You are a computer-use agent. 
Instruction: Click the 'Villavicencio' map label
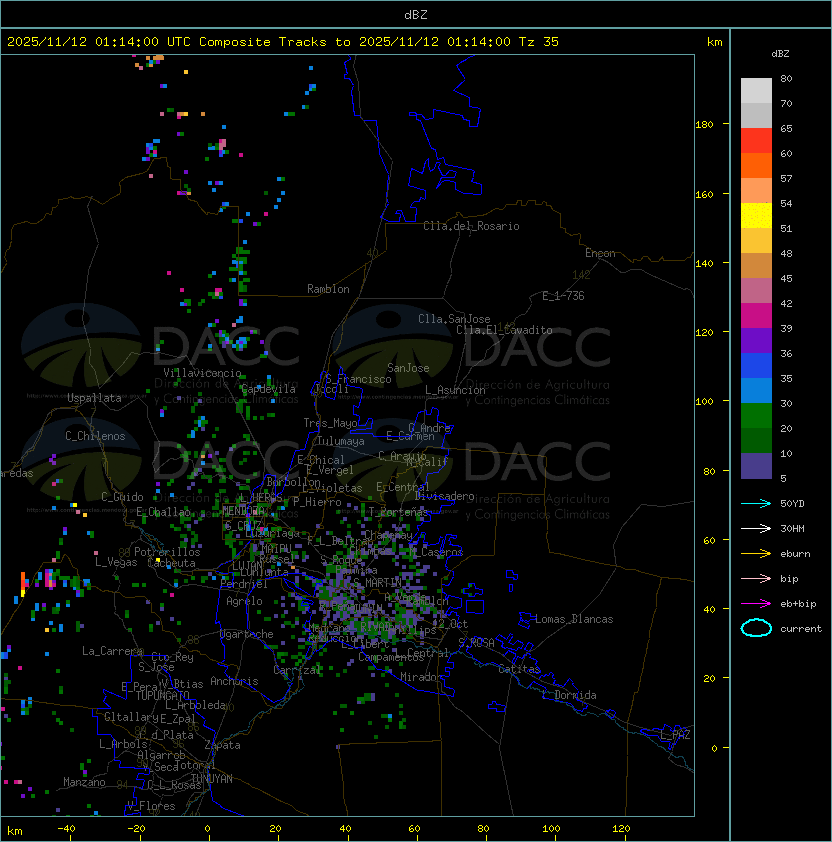(202, 373)
